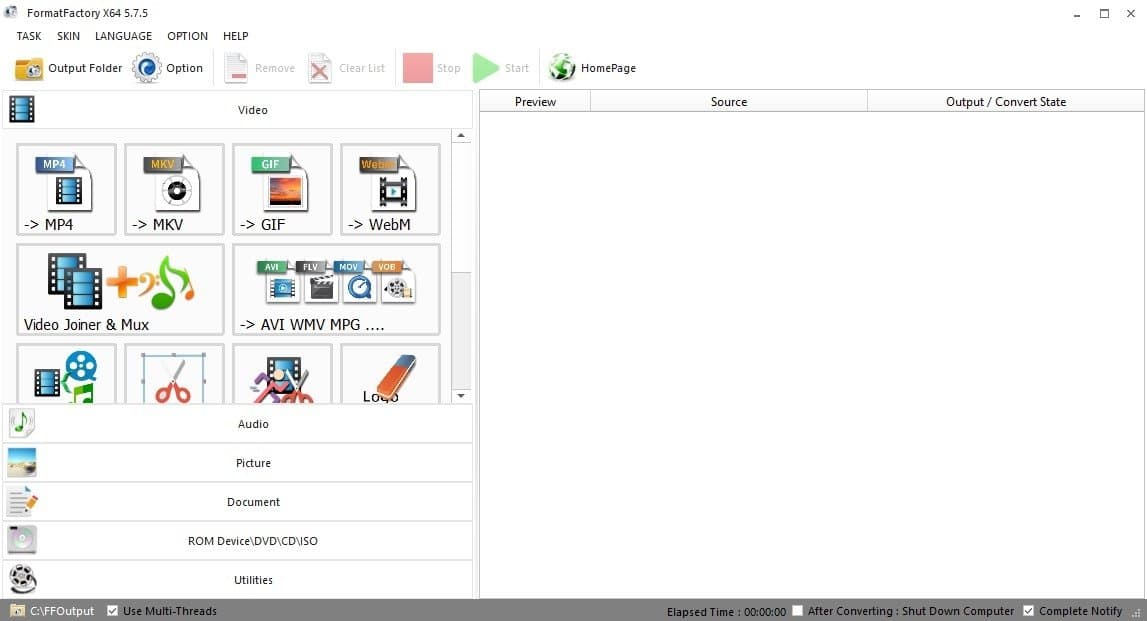Image resolution: width=1147 pixels, height=621 pixels.
Task: Open the LANGUAGE menu
Action: [x=123, y=36]
